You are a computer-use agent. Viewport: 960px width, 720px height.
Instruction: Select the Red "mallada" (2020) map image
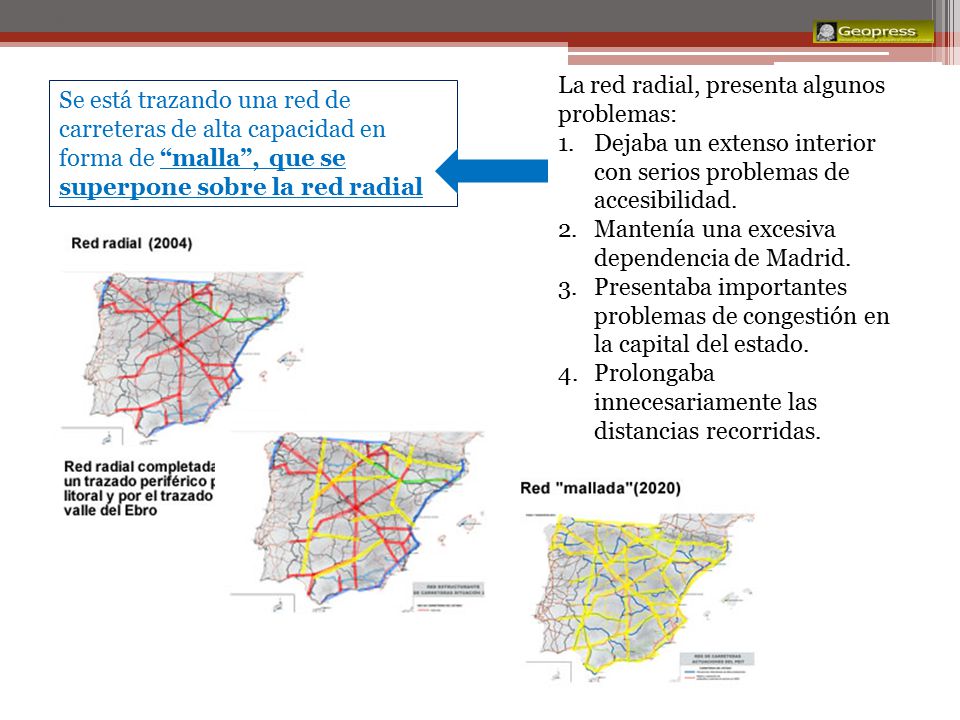coord(640,597)
